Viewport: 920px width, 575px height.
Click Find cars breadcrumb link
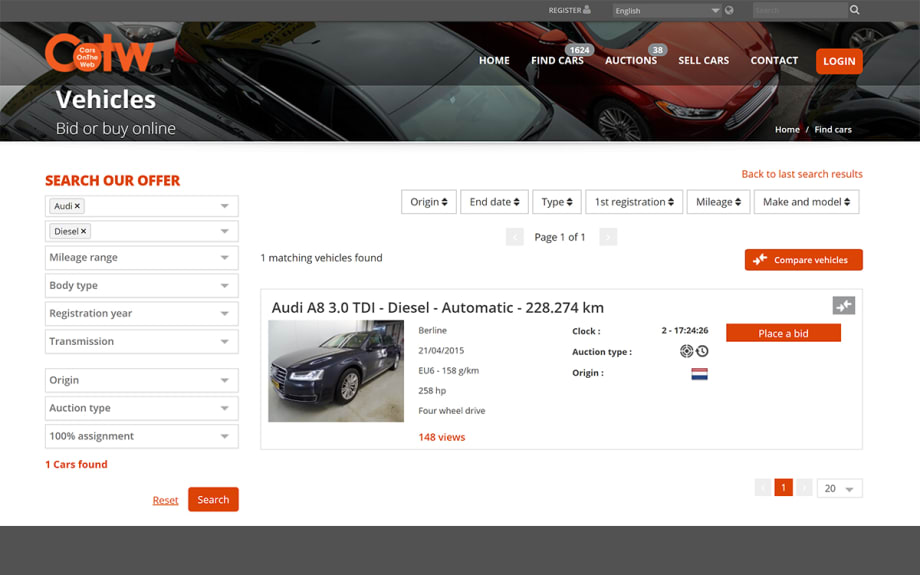(833, 130)
